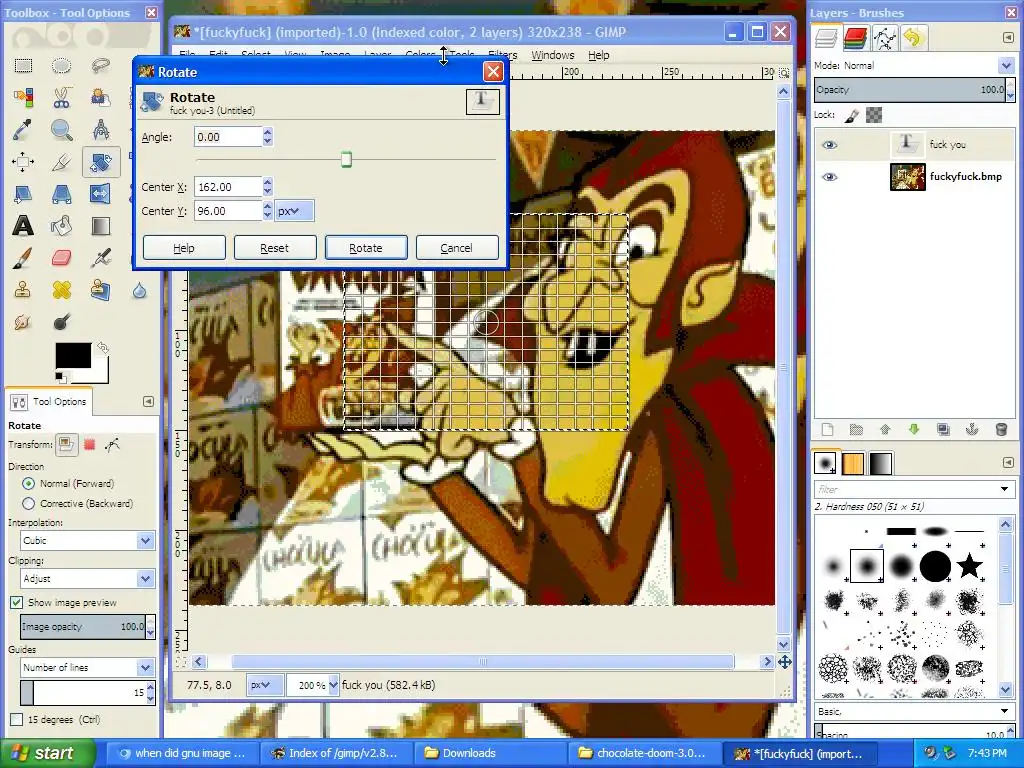Open the Windows menu

(x=552, y=55)
